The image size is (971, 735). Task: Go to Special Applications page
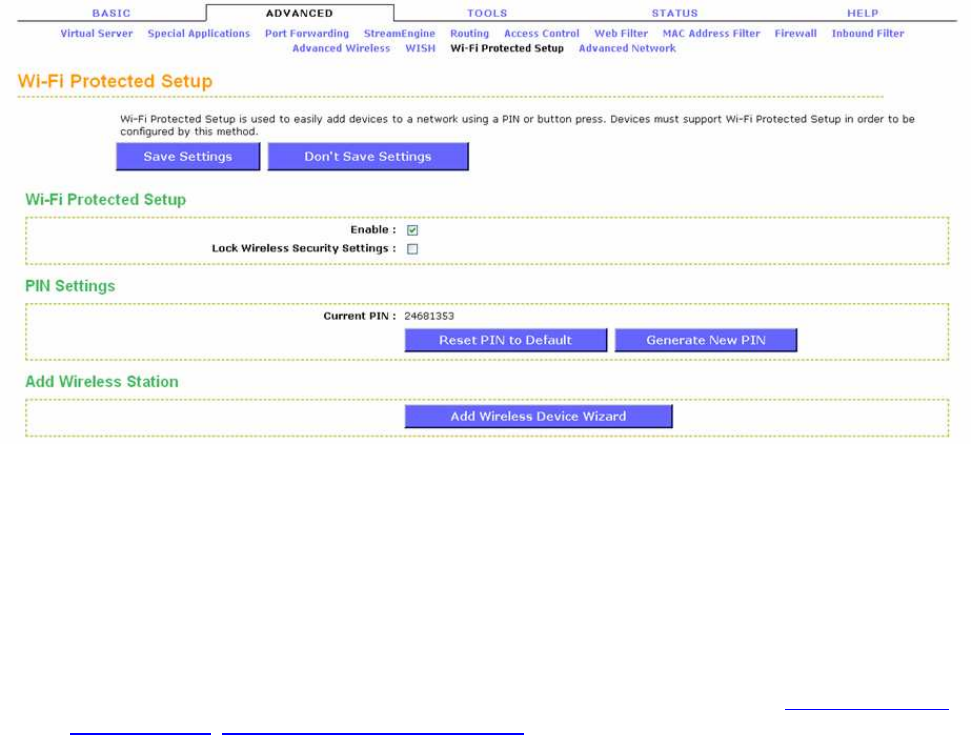tap(199, 33)
